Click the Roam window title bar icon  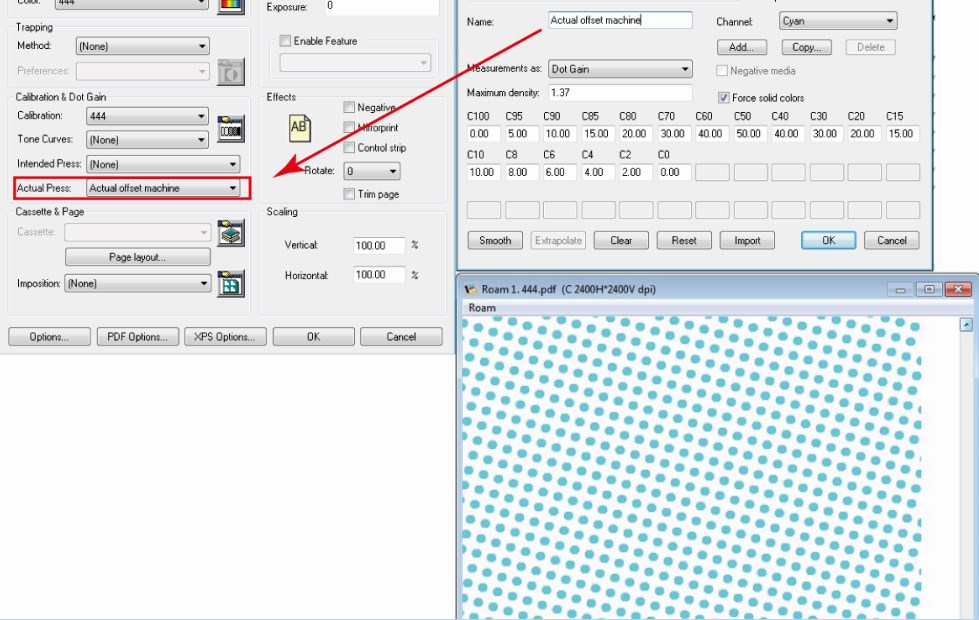click(470, 289)
